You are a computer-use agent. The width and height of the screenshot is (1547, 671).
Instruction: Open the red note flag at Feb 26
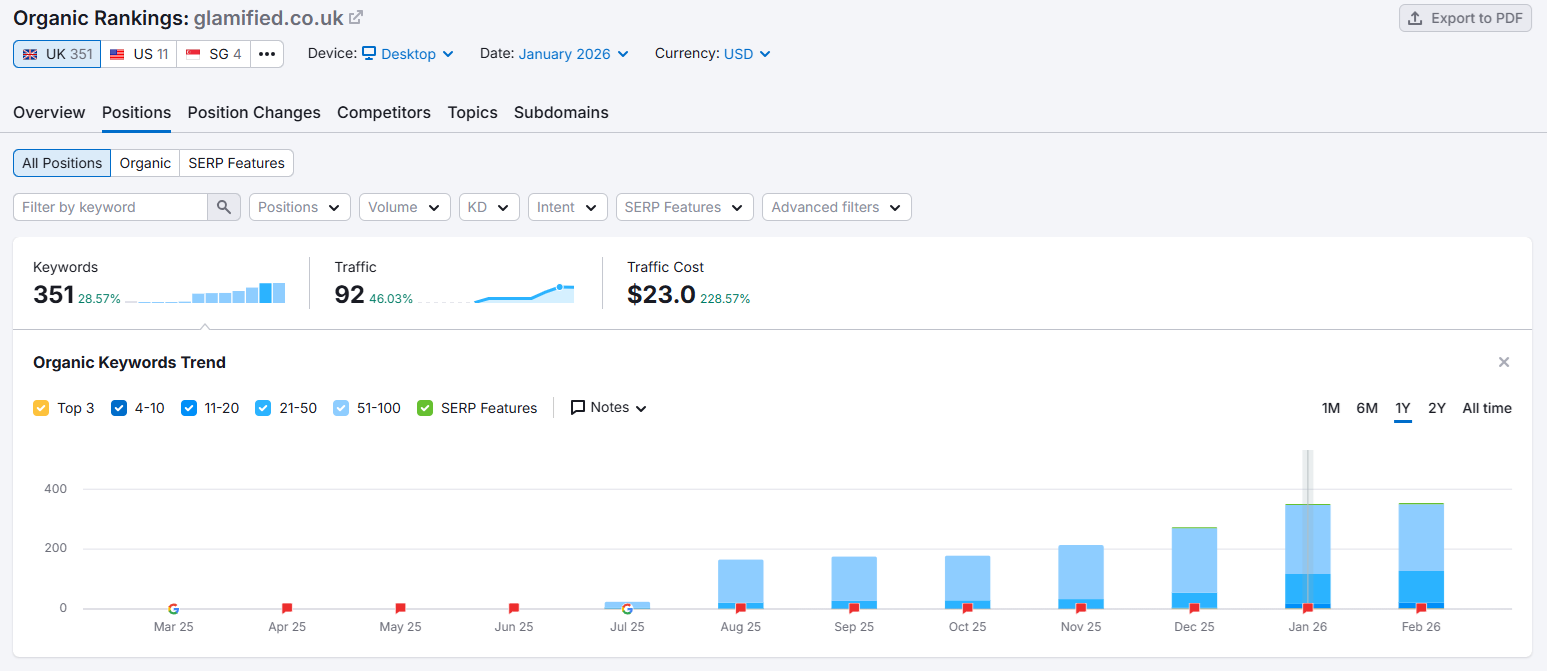coord(1421,608)
